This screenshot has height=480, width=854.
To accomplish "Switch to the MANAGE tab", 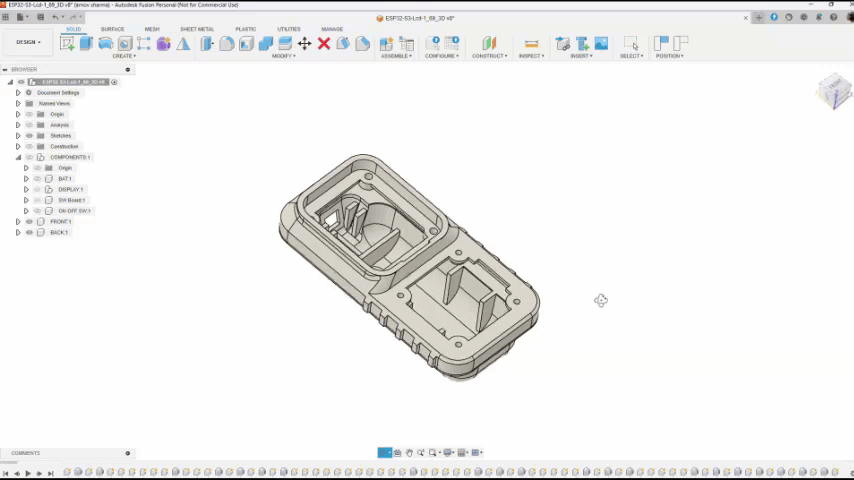I will click(x=332, y=29).
